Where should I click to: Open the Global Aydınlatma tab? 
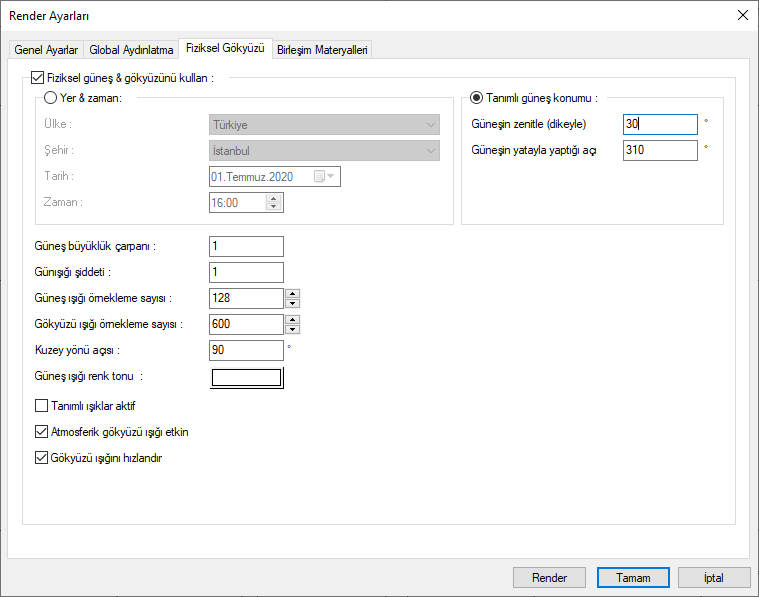(131, 50)
